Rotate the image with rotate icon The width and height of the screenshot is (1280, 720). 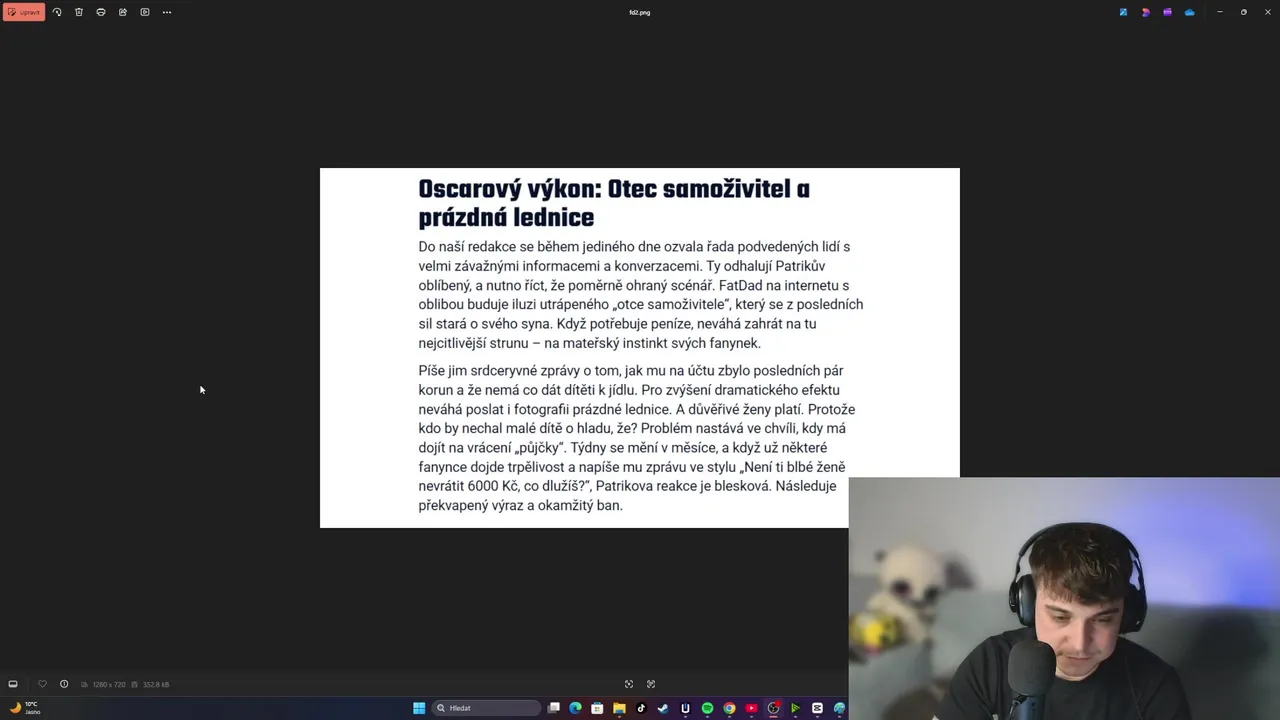pyautogui.click(x=57, y=12)
